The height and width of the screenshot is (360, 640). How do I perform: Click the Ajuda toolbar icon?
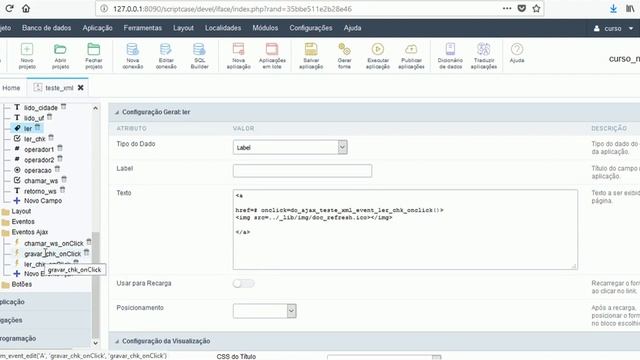coord(517,53)
